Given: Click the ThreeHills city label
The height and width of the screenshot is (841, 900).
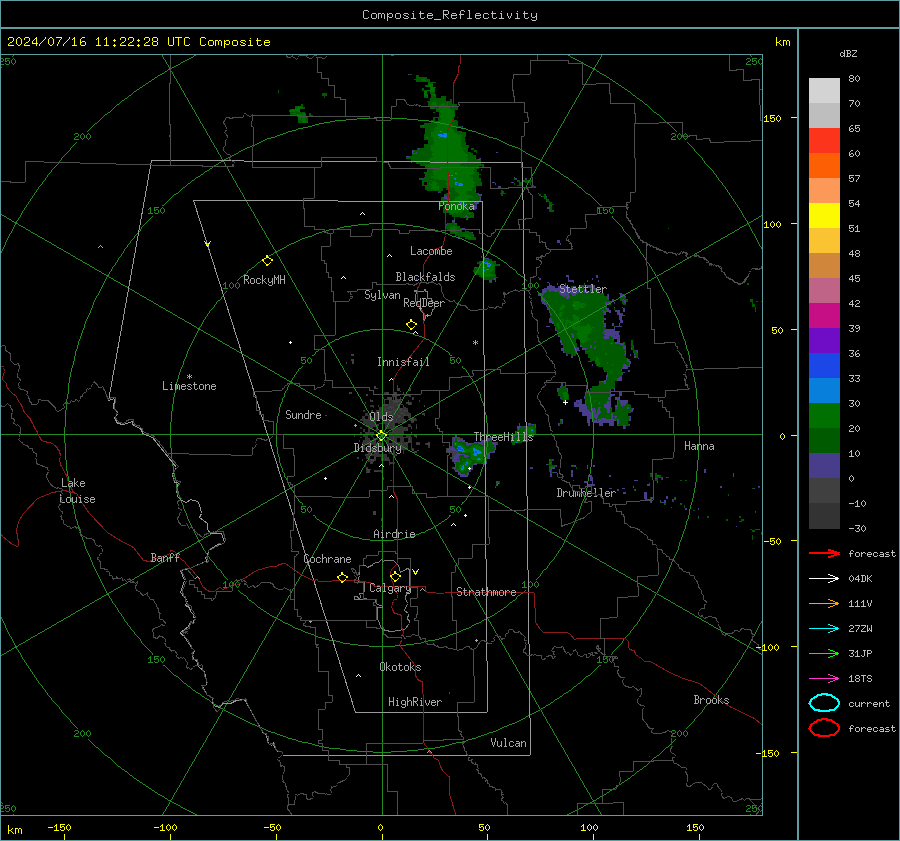Looking at the screenshot, I should pos(503,437).
